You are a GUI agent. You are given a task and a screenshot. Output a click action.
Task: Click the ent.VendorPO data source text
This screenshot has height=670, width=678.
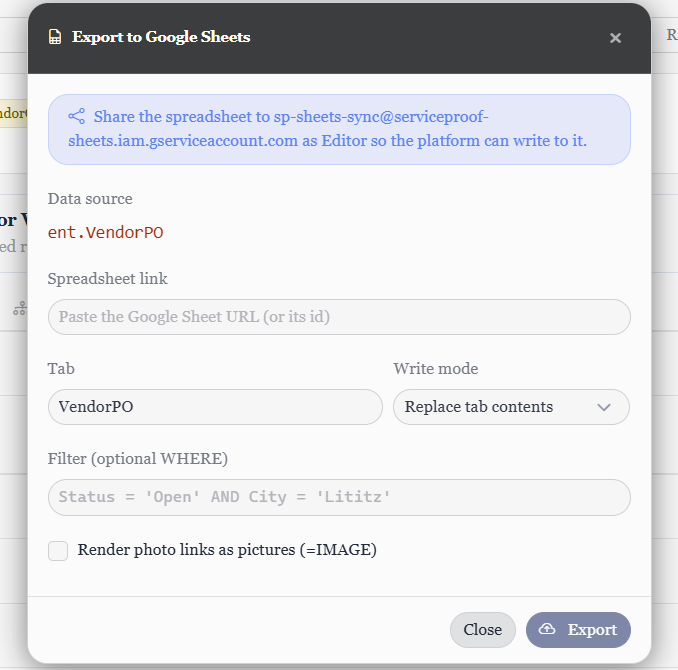pyautogui.click(x=106, y=233)
